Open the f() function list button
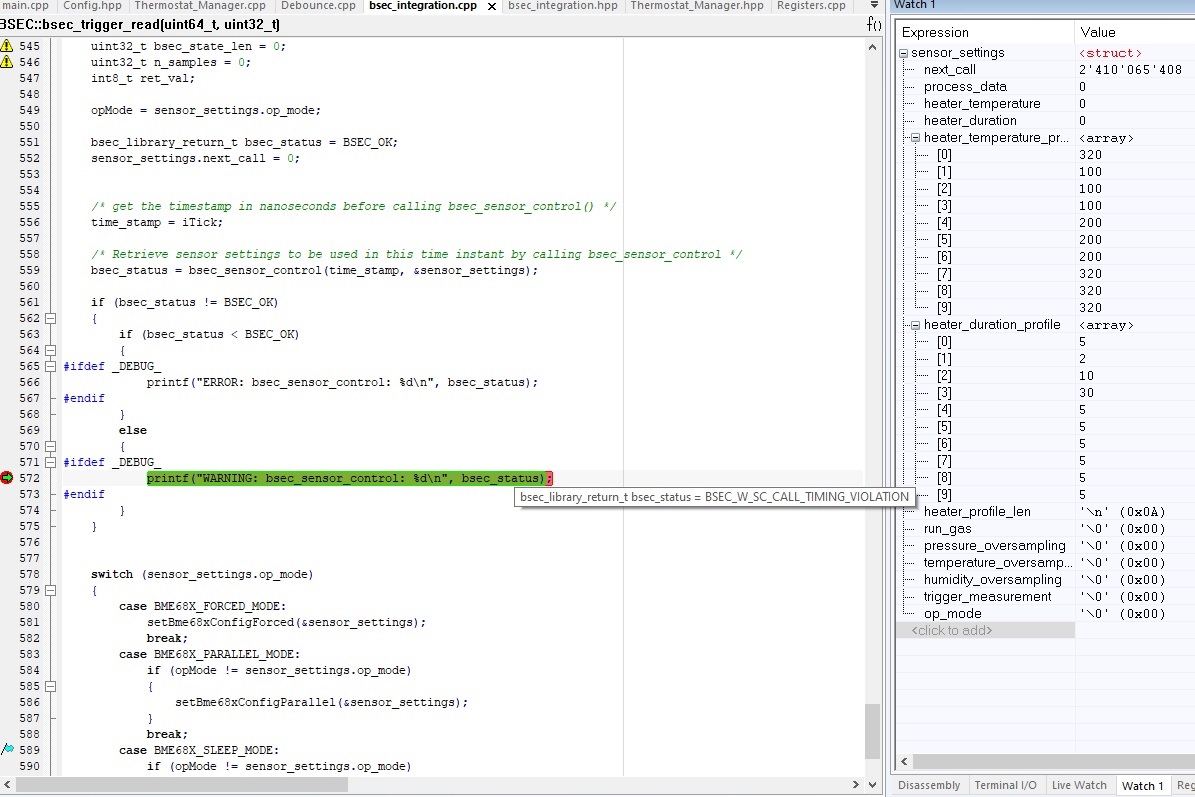The height and width of the screenshot is (797, 1195). tap(874, 24)
